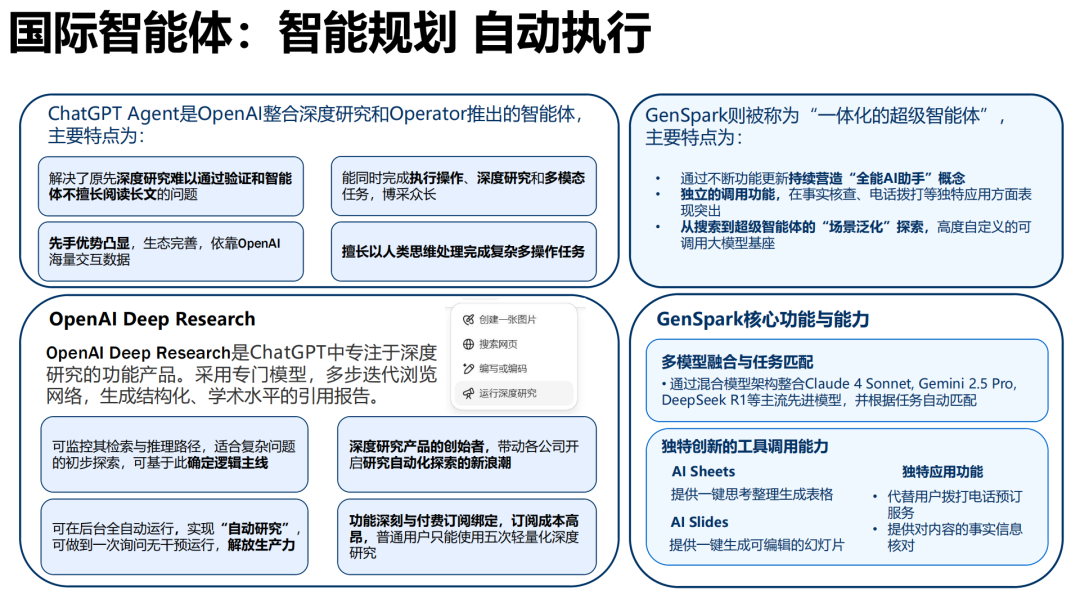The image size is (1080, 608).
Task: Select the subheading 独特创新的工具调用能力
Action: point(745,447)
